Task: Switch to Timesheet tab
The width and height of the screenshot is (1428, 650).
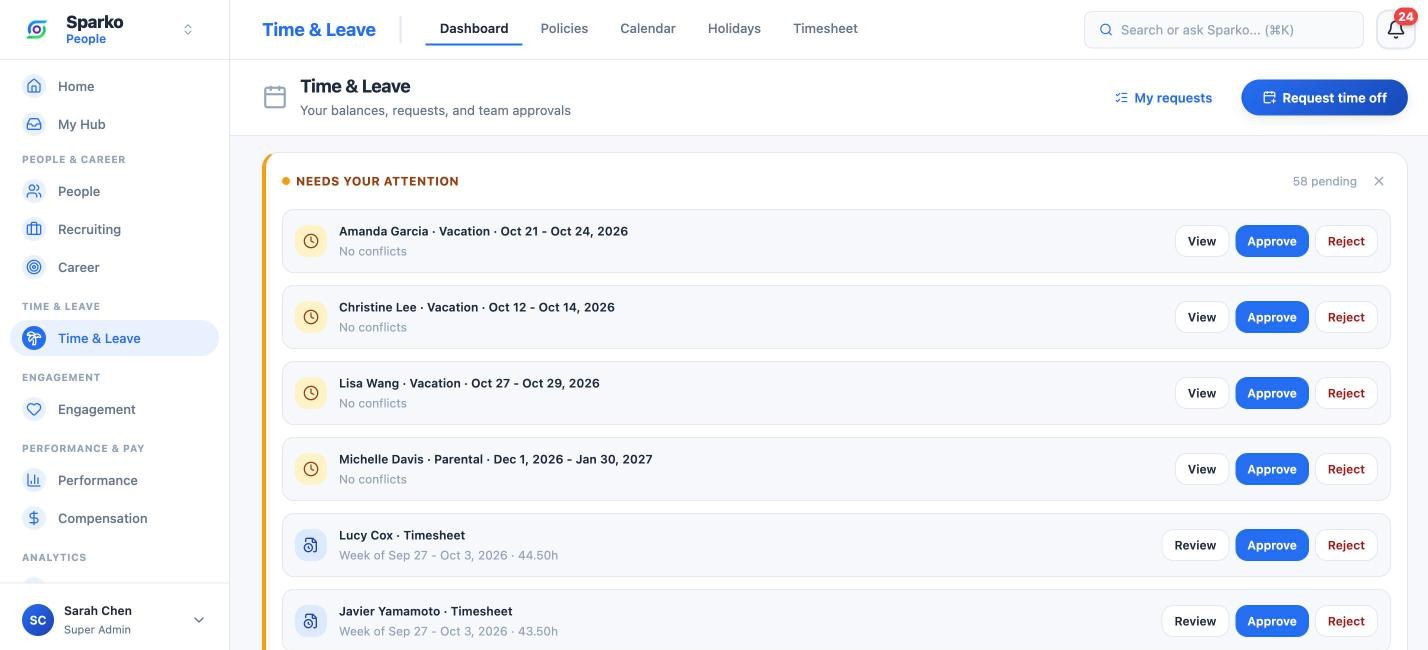Action: (825, 29)
